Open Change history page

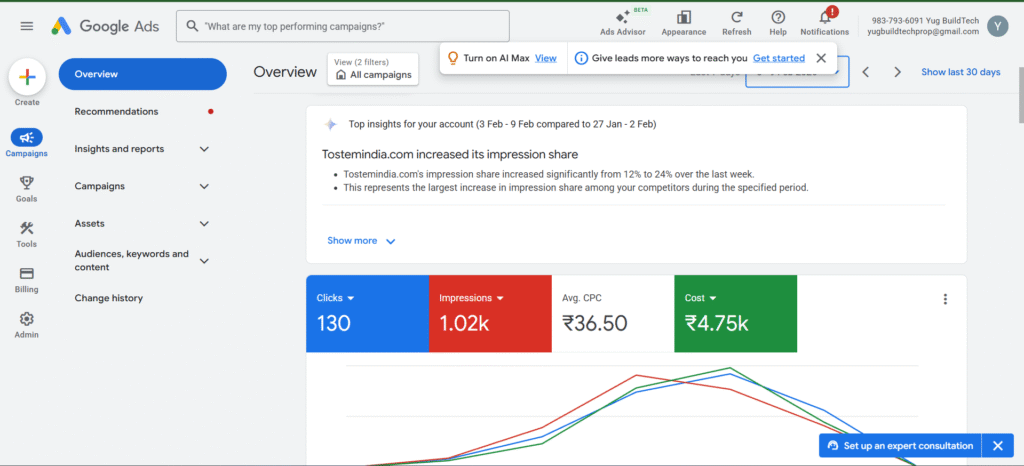(x=108, y=298)
